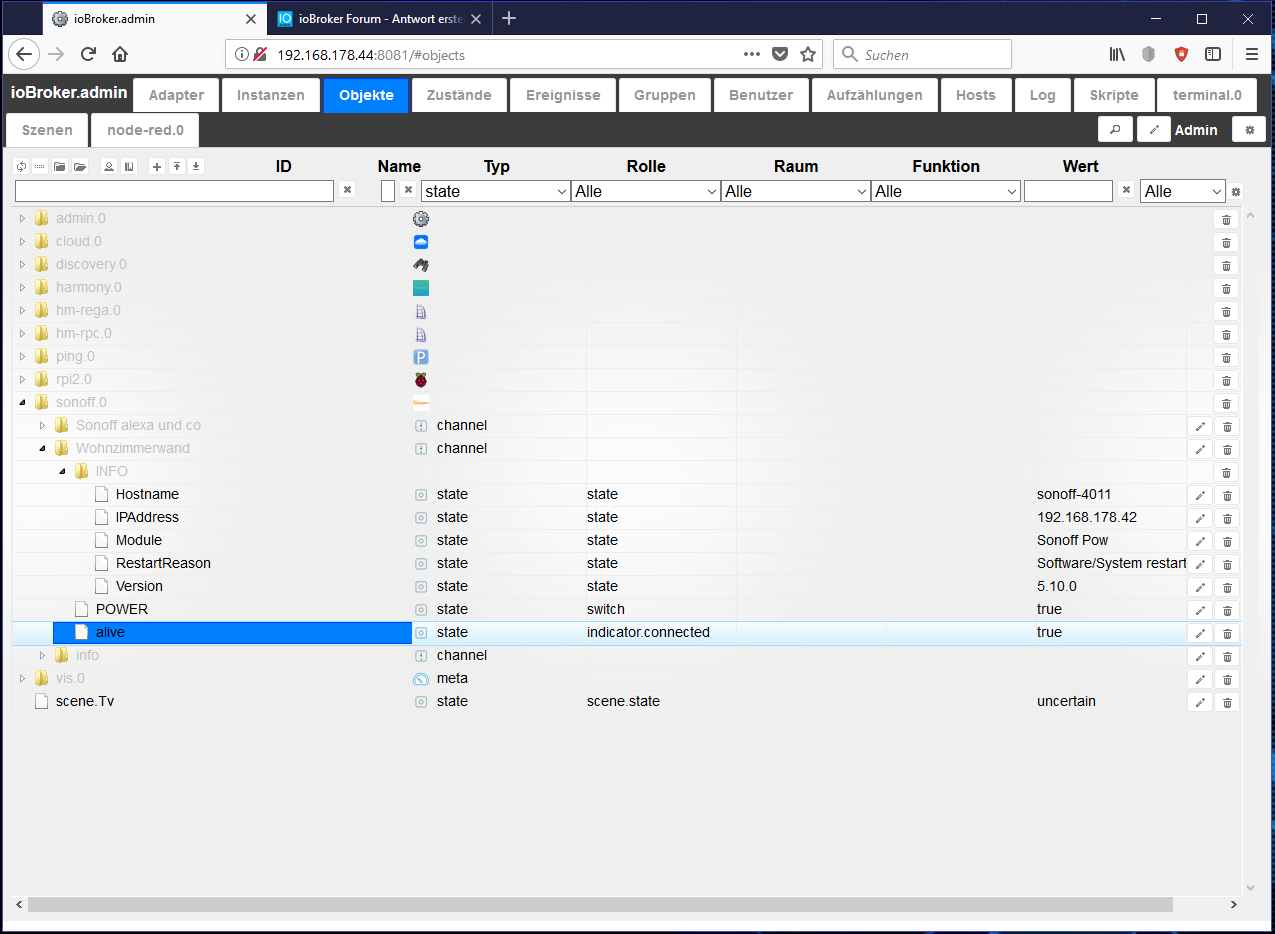Open the system settings gear next to Admin
This screenshot has height=934, width=1275.
pos(1248,130)
